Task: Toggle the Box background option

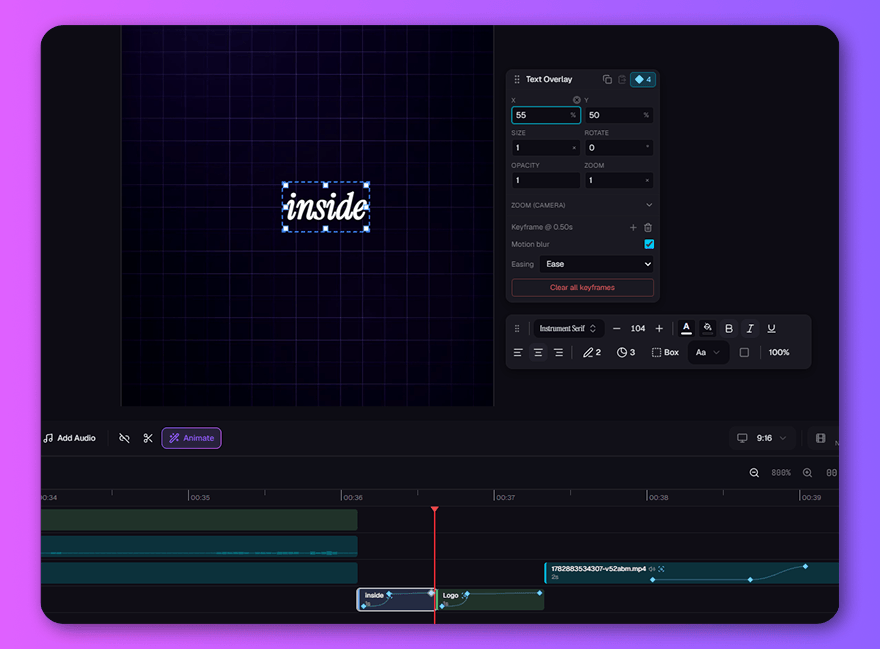Action: [665, 353]
